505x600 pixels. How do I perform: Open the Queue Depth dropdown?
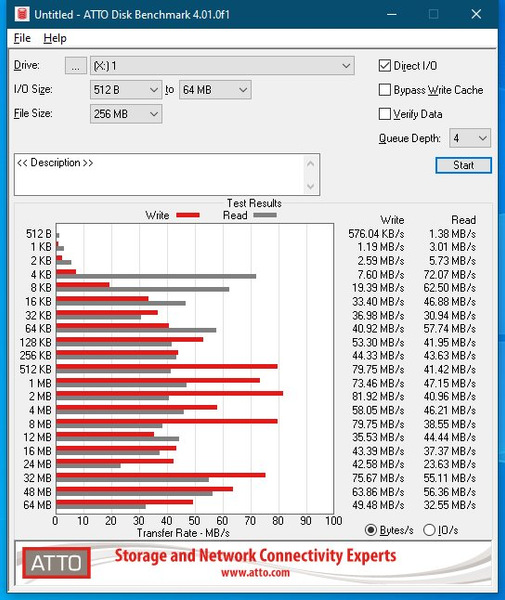pos(470,138)
